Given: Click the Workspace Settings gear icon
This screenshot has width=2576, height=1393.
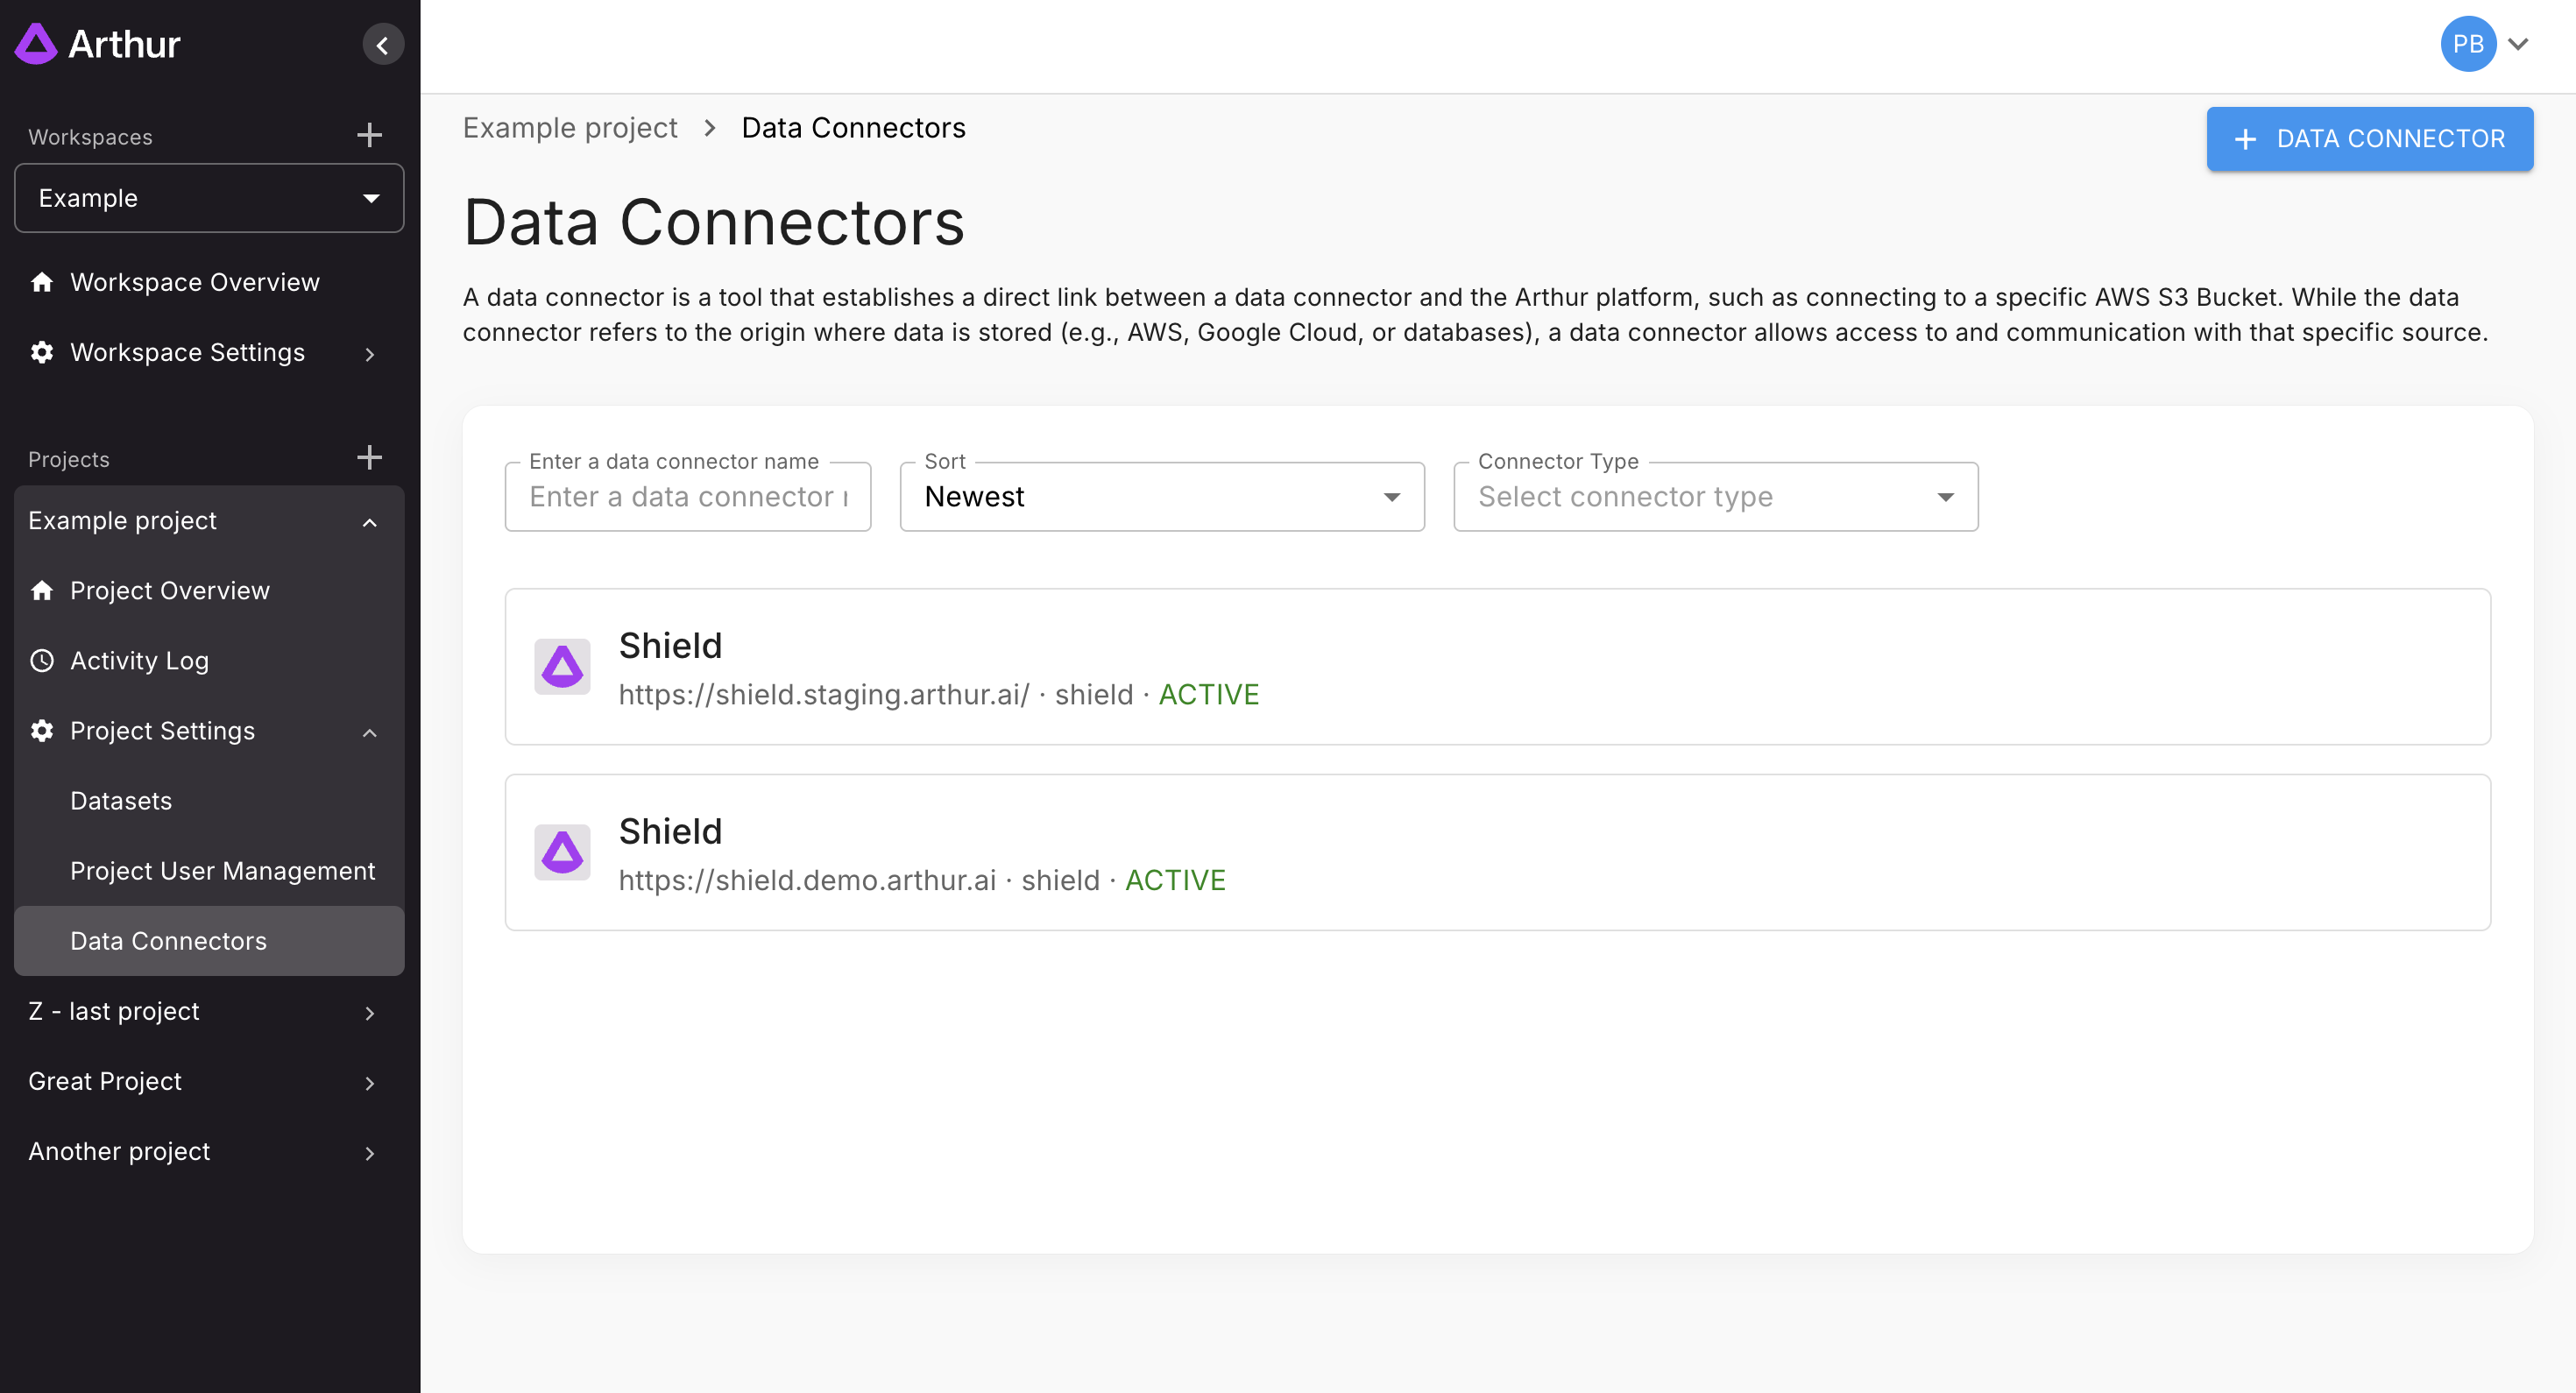Looking at the screenshot, I should (x=42, y=353).
